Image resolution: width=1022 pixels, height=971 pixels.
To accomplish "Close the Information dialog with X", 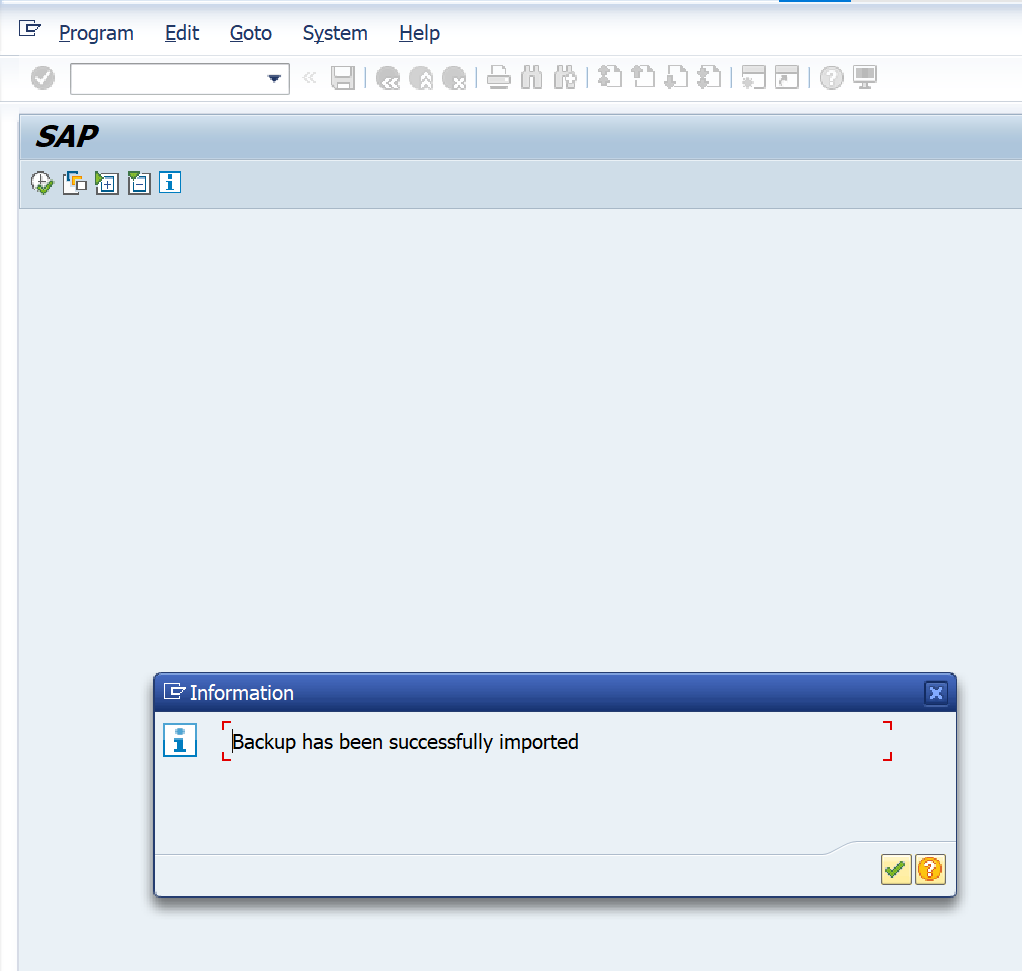I will pos(935,693).
